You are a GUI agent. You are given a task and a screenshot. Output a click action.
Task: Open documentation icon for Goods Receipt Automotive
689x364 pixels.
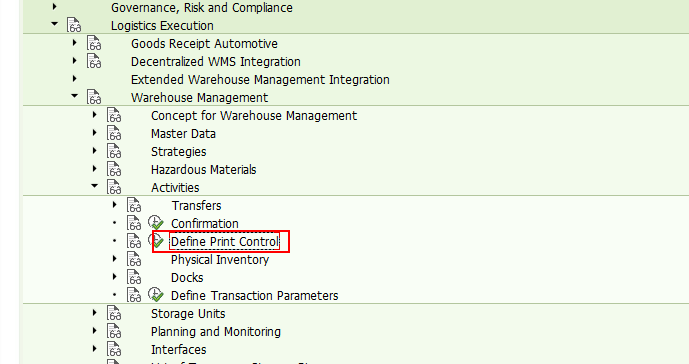94,44
